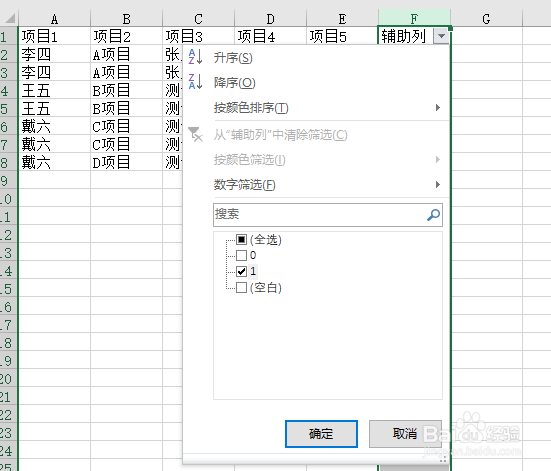Screen dimensions: 551x471
Task: Expand the 数字筛选 submenu arrow
Action: tap(438, 185)
